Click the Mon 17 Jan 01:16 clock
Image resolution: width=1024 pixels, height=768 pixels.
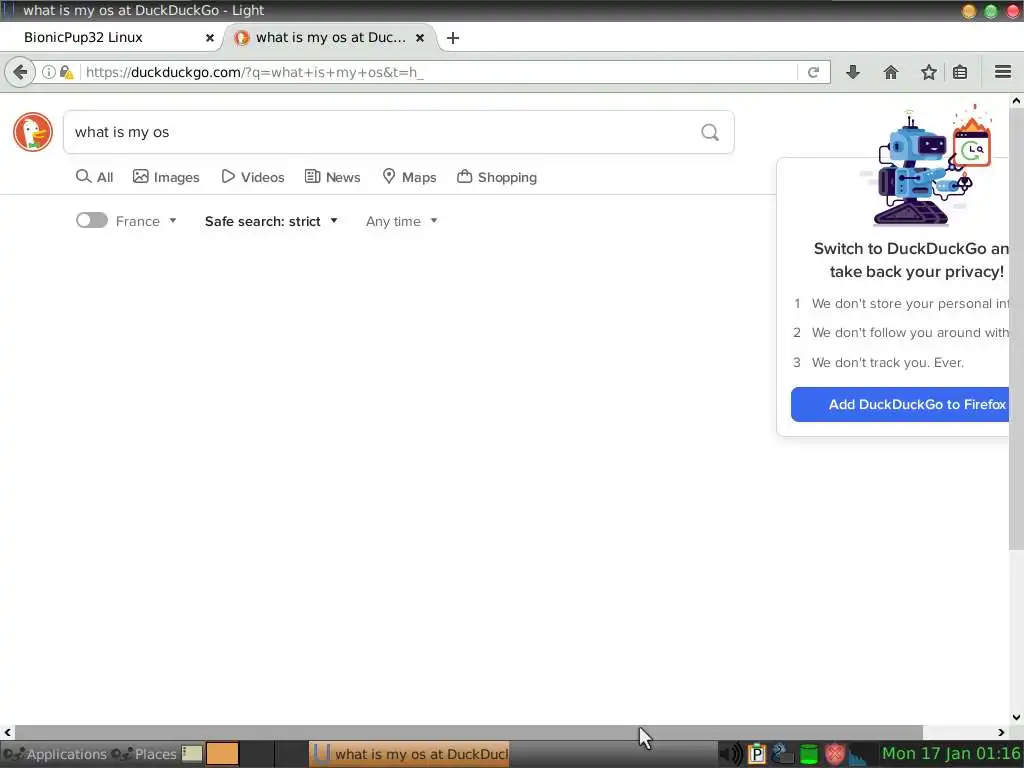pos(951,754)
